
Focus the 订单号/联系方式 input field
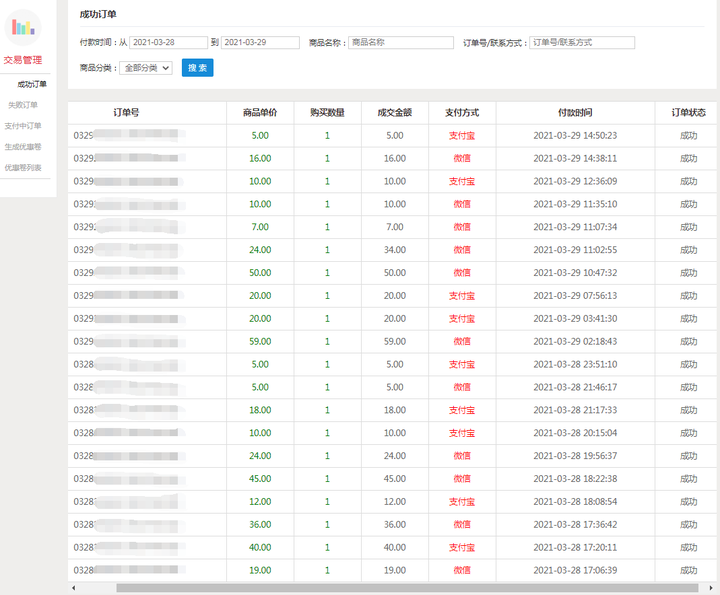[582, 42]
